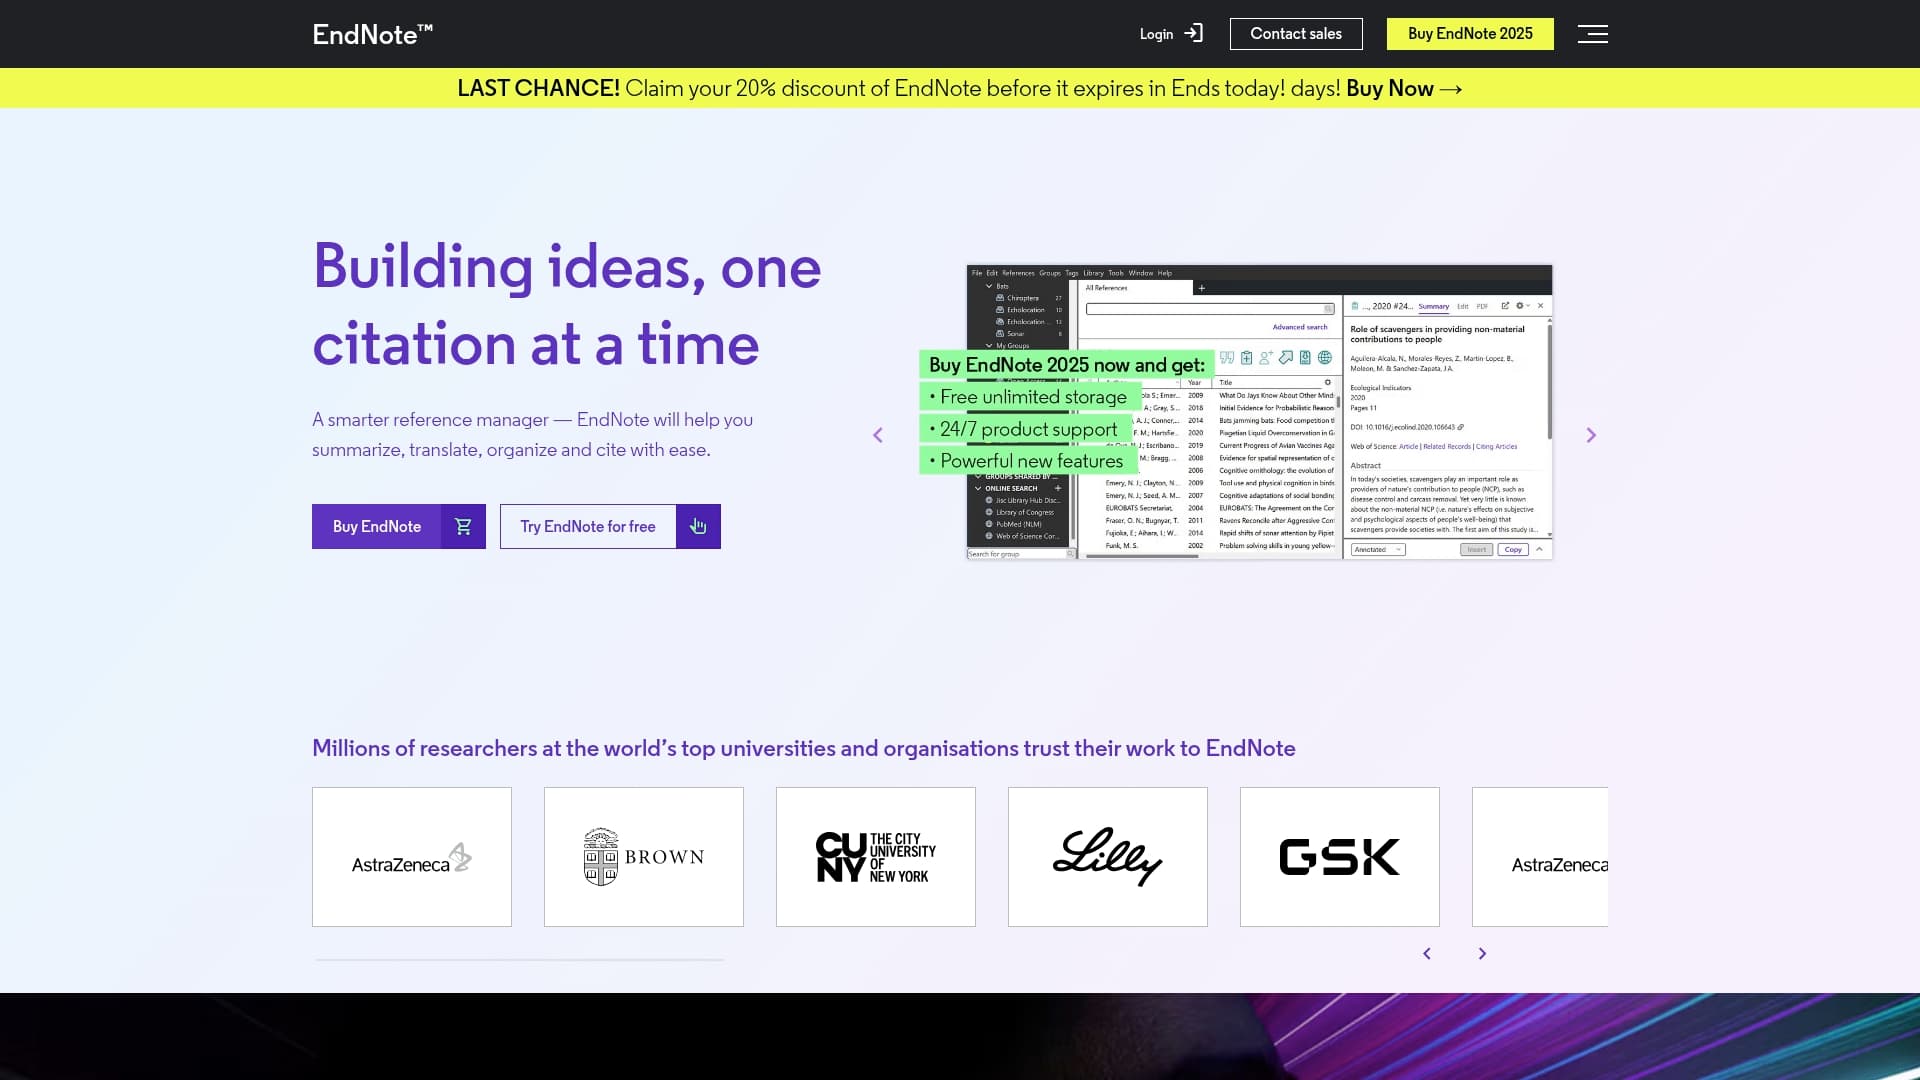Collapse the Bats group in sidebar

click(x=988, y=286)
